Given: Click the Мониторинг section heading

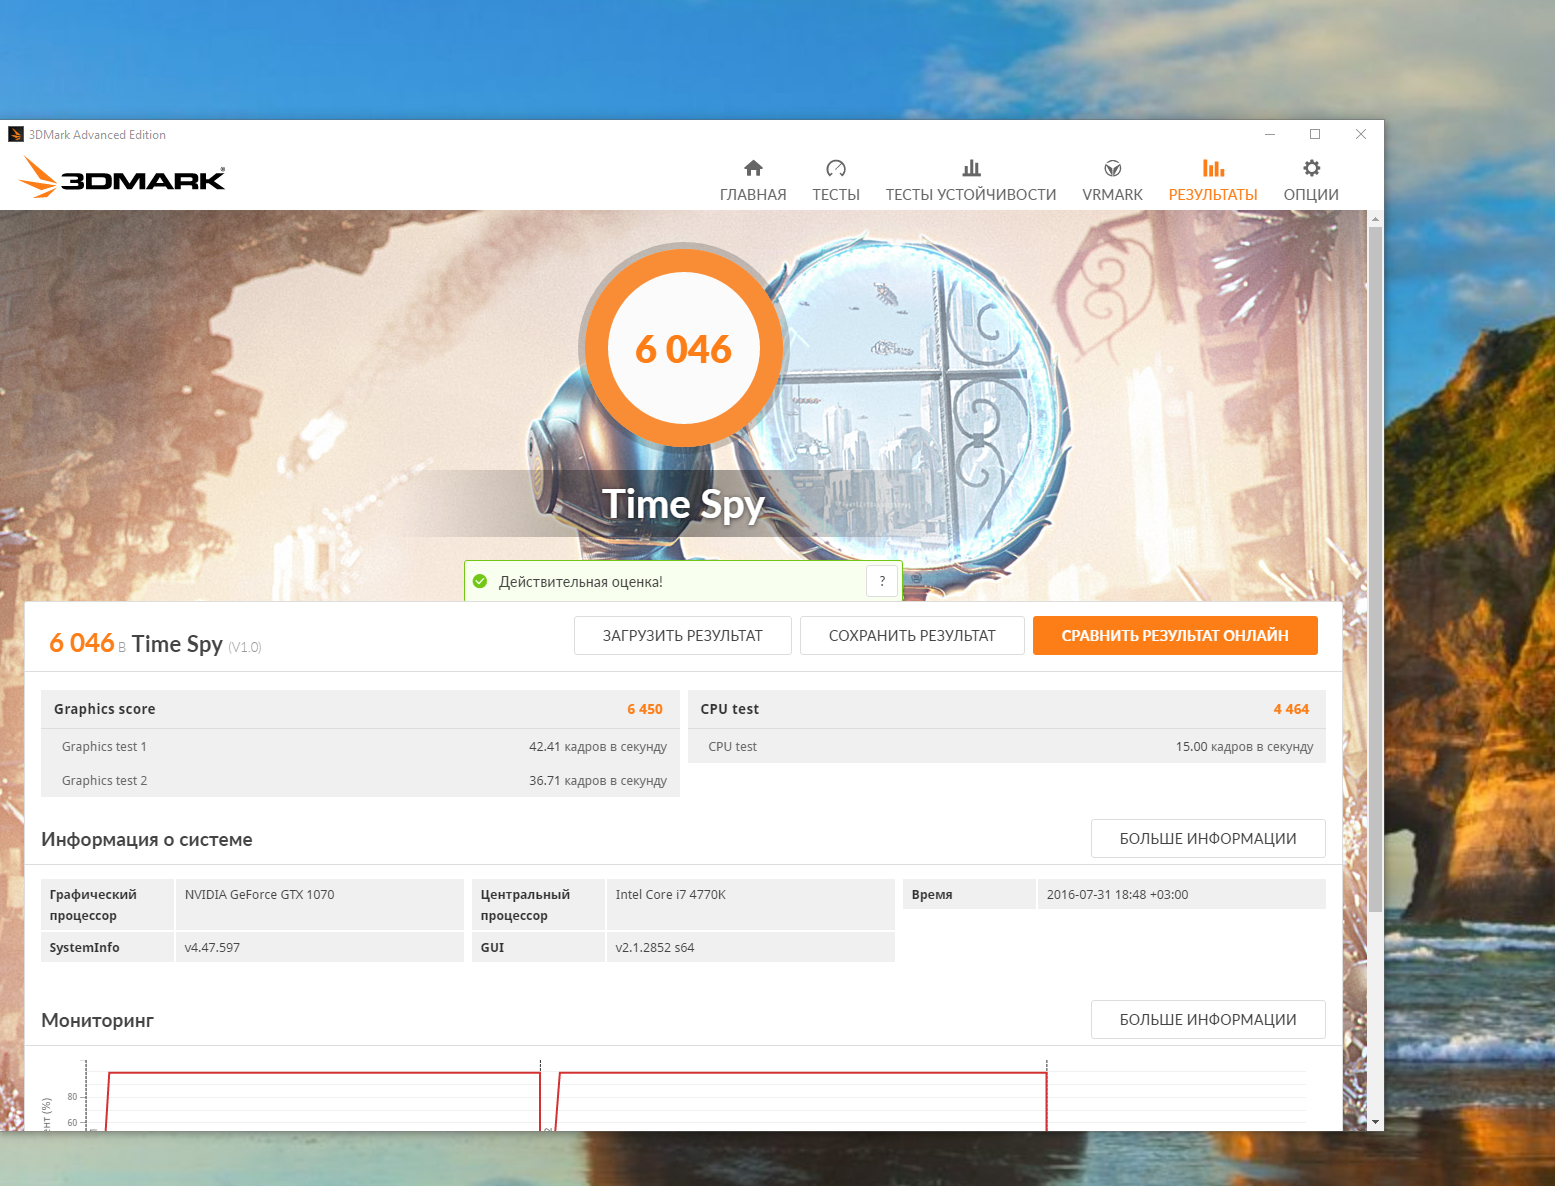Looking at the screenshot, I should point(97,1021).
